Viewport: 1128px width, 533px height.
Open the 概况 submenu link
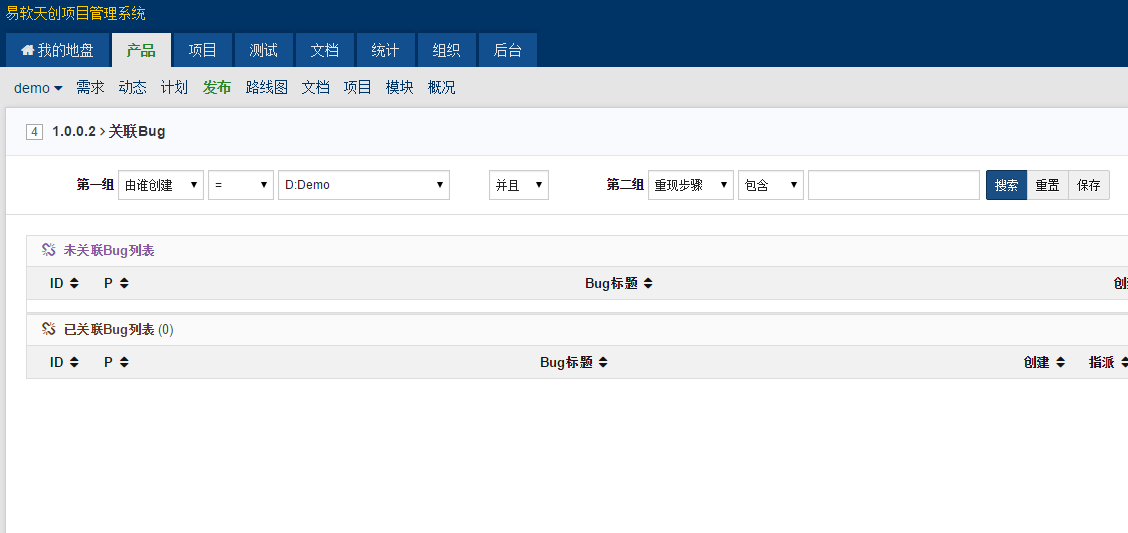coord(442,88)
